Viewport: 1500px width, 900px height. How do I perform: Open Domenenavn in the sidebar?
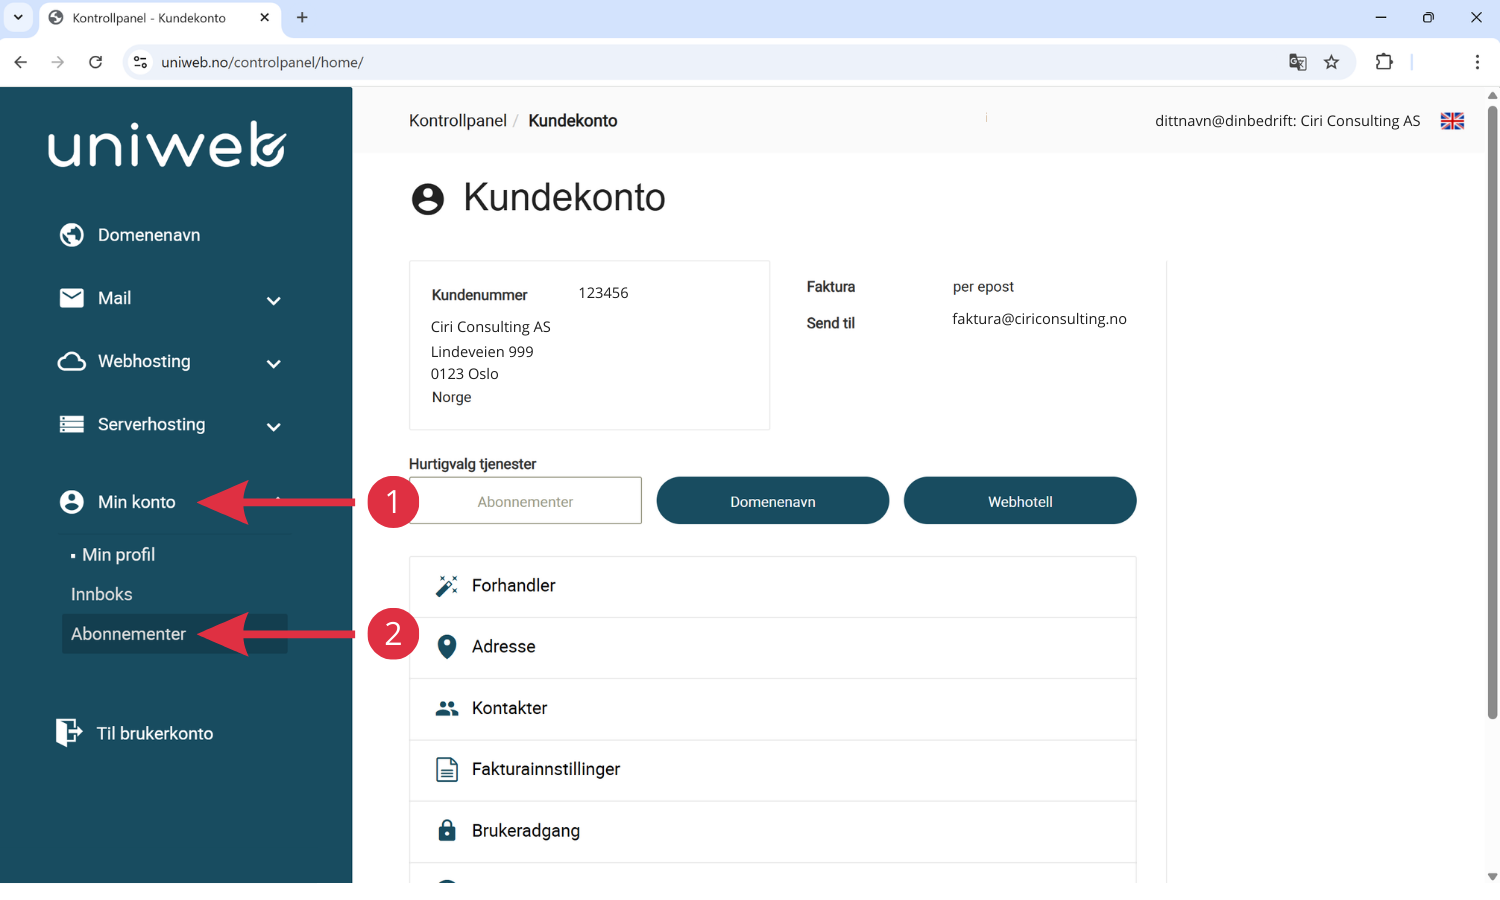pos(149,235)
